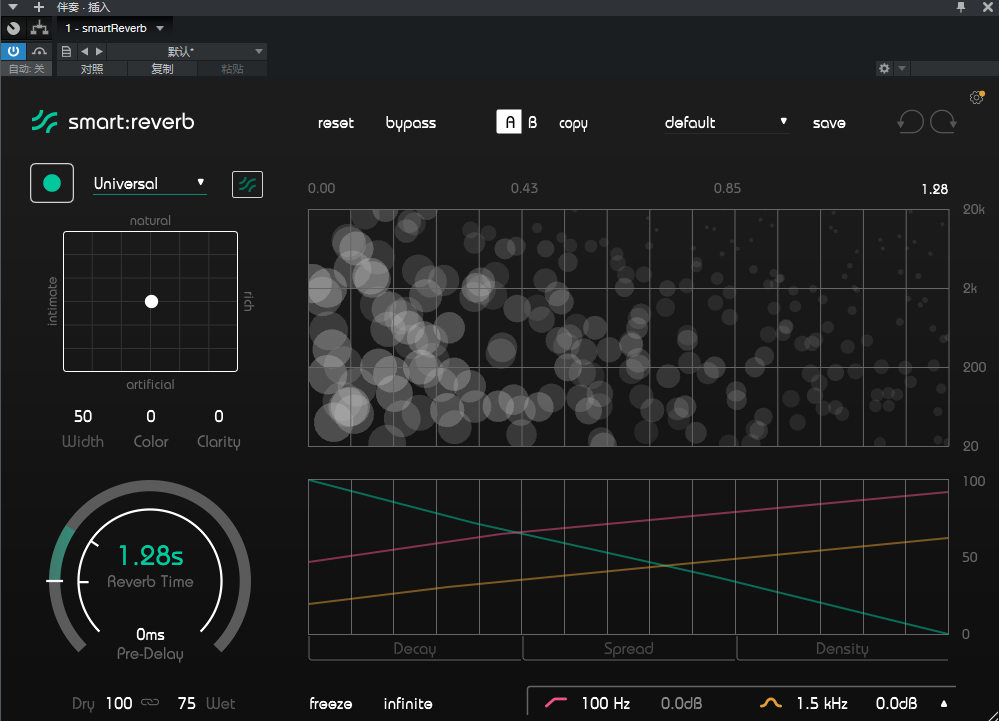Select the Density tab

point(842,648)
